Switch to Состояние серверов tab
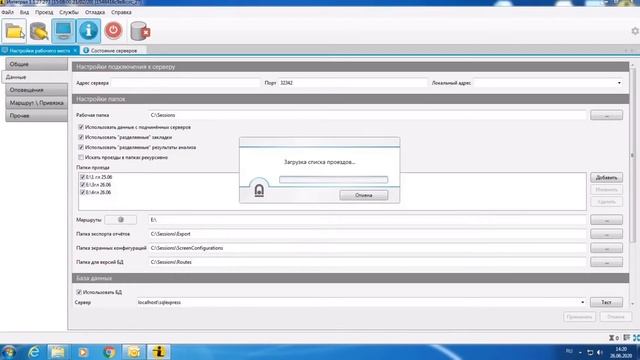Screen dimensions: 640x360 [113, 51]
